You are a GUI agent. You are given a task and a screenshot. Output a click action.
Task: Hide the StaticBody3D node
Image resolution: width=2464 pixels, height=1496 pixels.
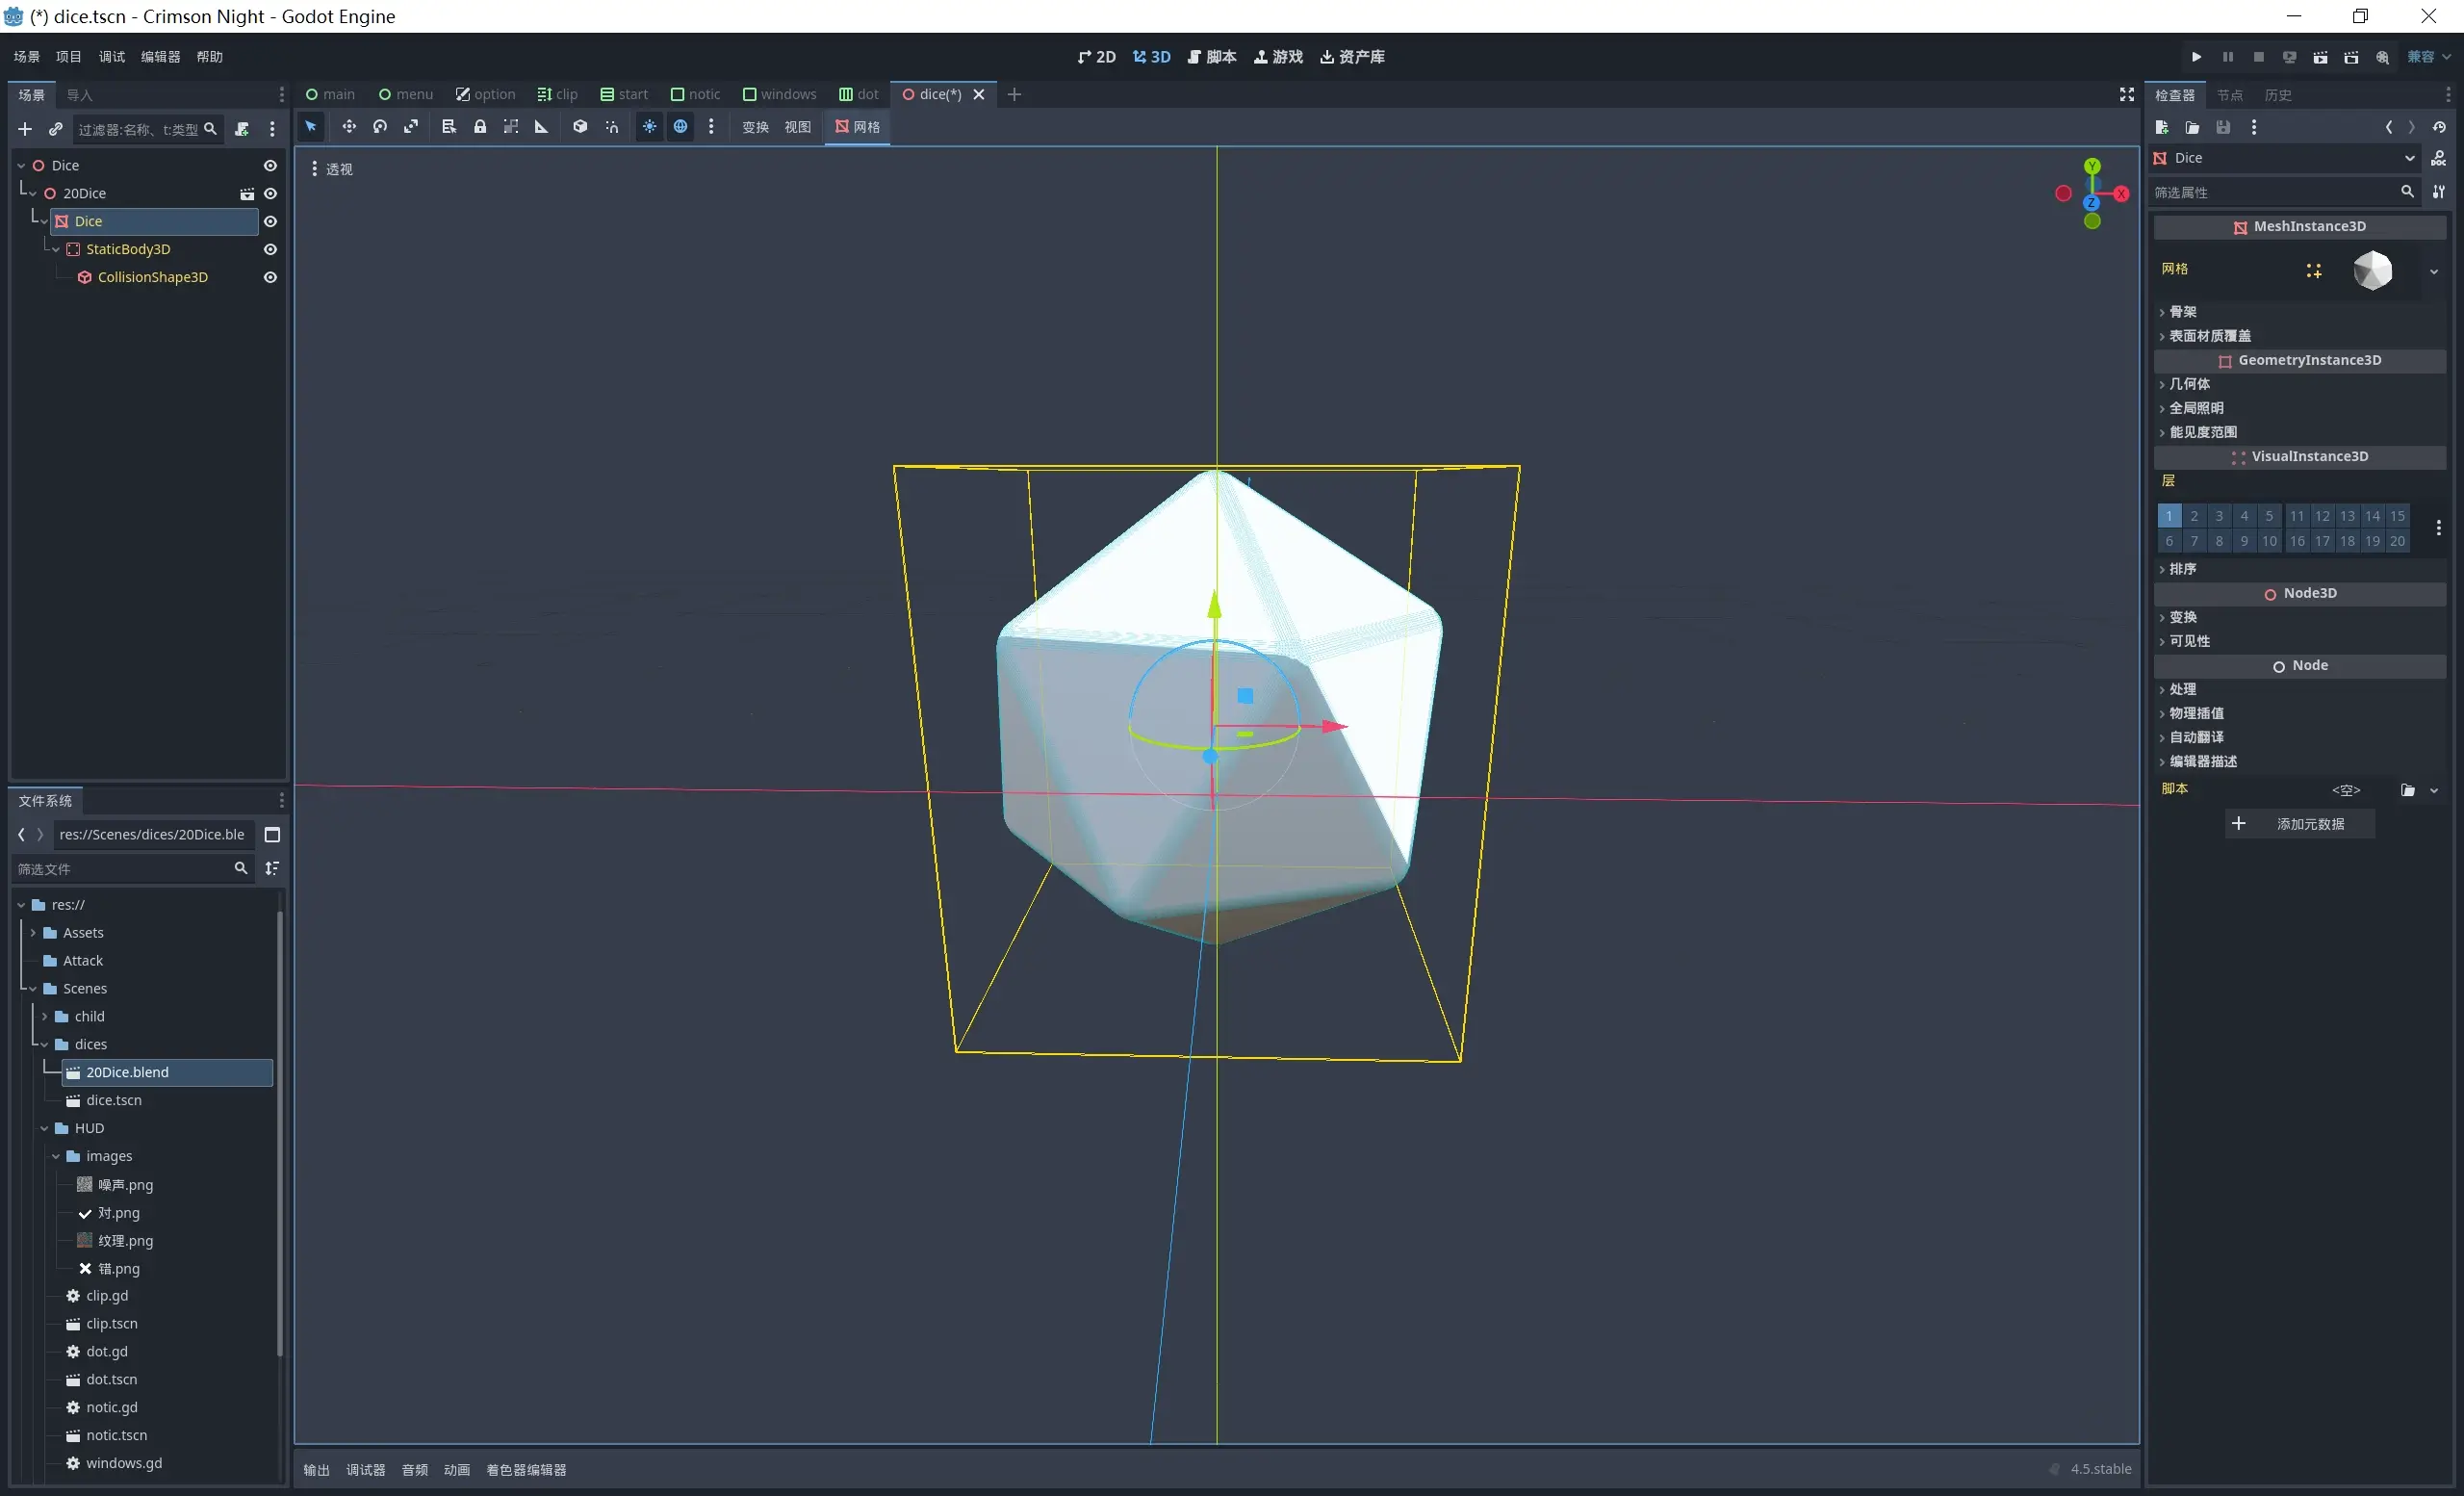tap(270, 249)
